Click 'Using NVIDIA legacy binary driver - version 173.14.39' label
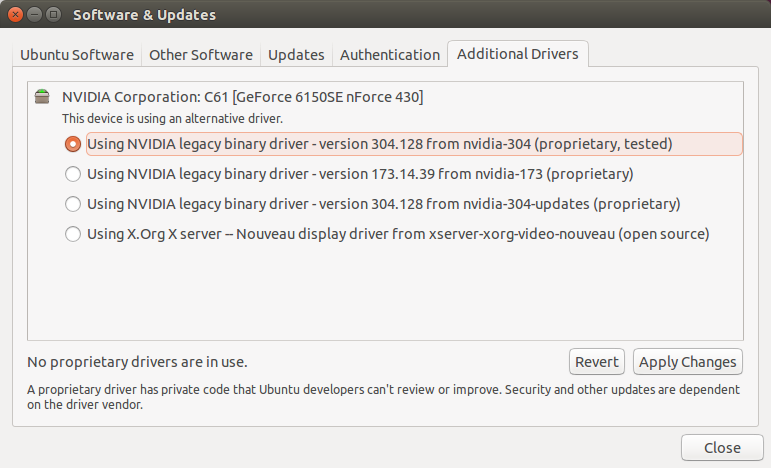771x468 pixels. tap(360, 174)
